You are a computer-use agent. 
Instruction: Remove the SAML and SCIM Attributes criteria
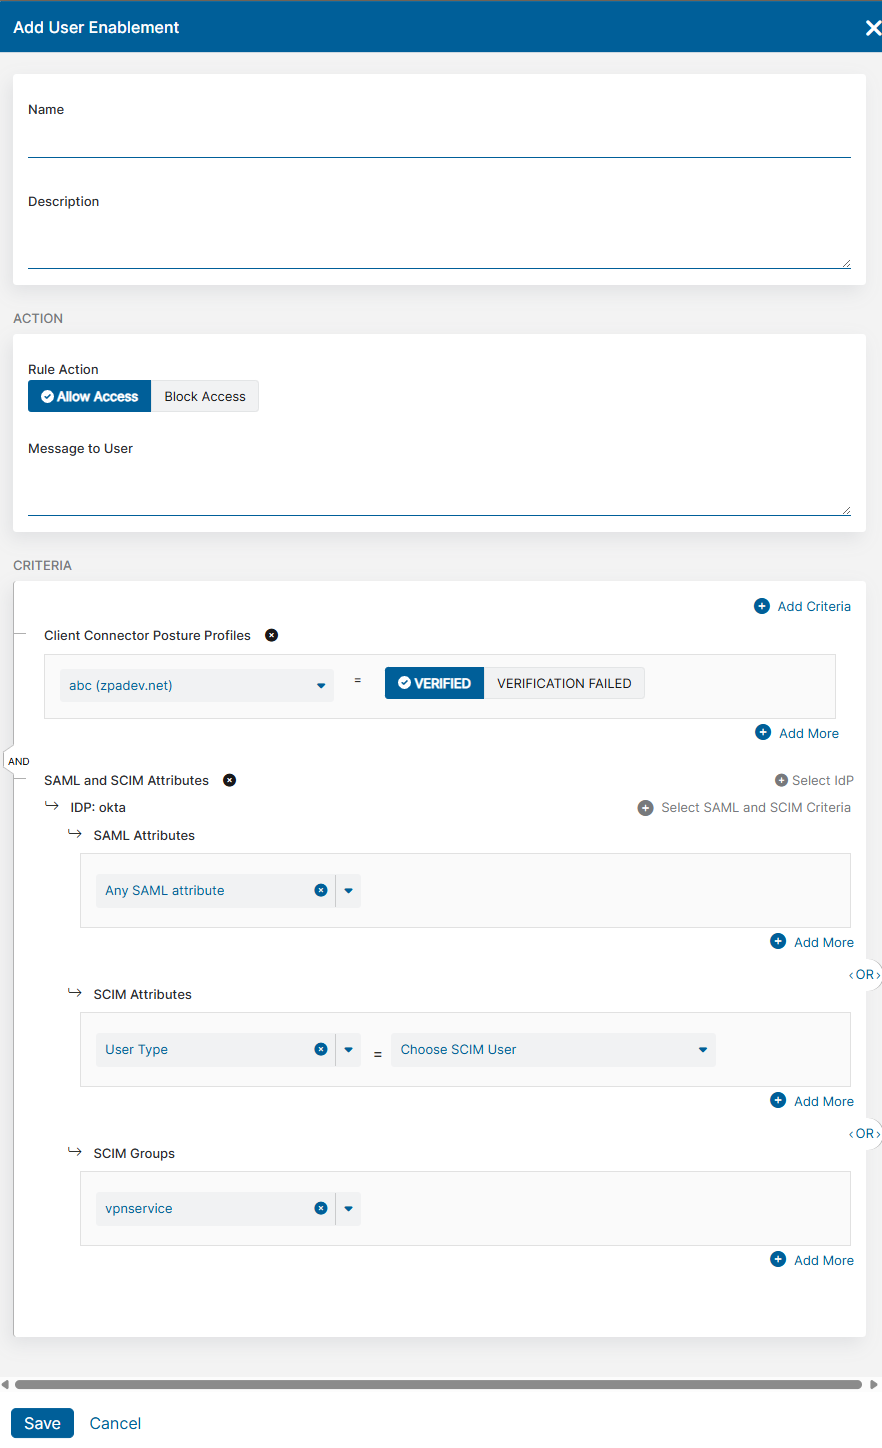(229, 780)
